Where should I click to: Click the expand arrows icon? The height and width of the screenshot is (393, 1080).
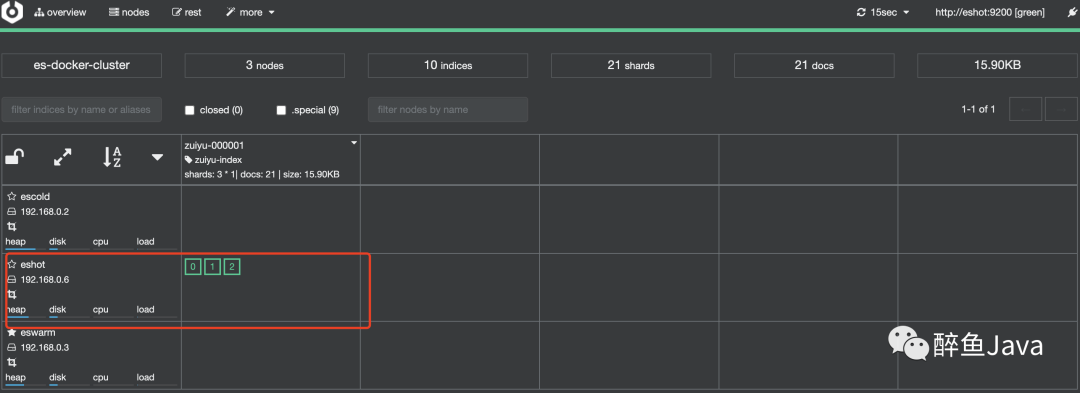point(63,158)
